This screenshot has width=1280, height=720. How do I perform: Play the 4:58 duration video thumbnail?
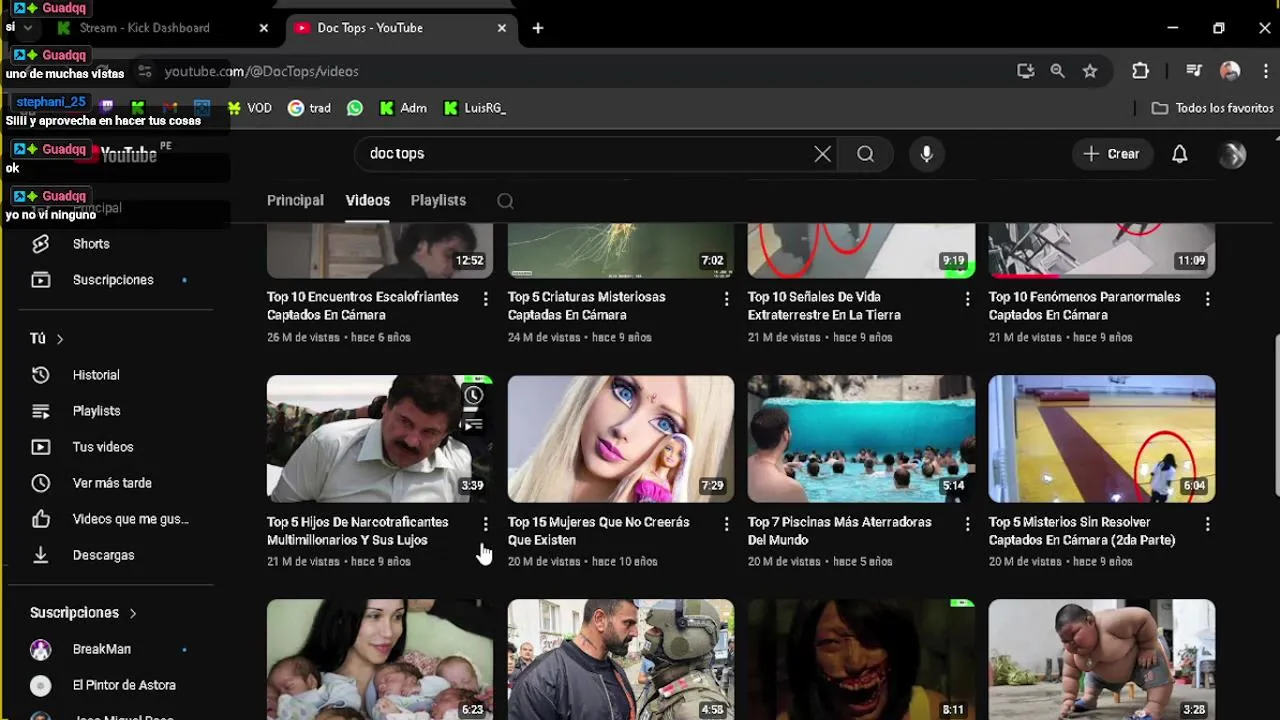[x=621, y=659]
